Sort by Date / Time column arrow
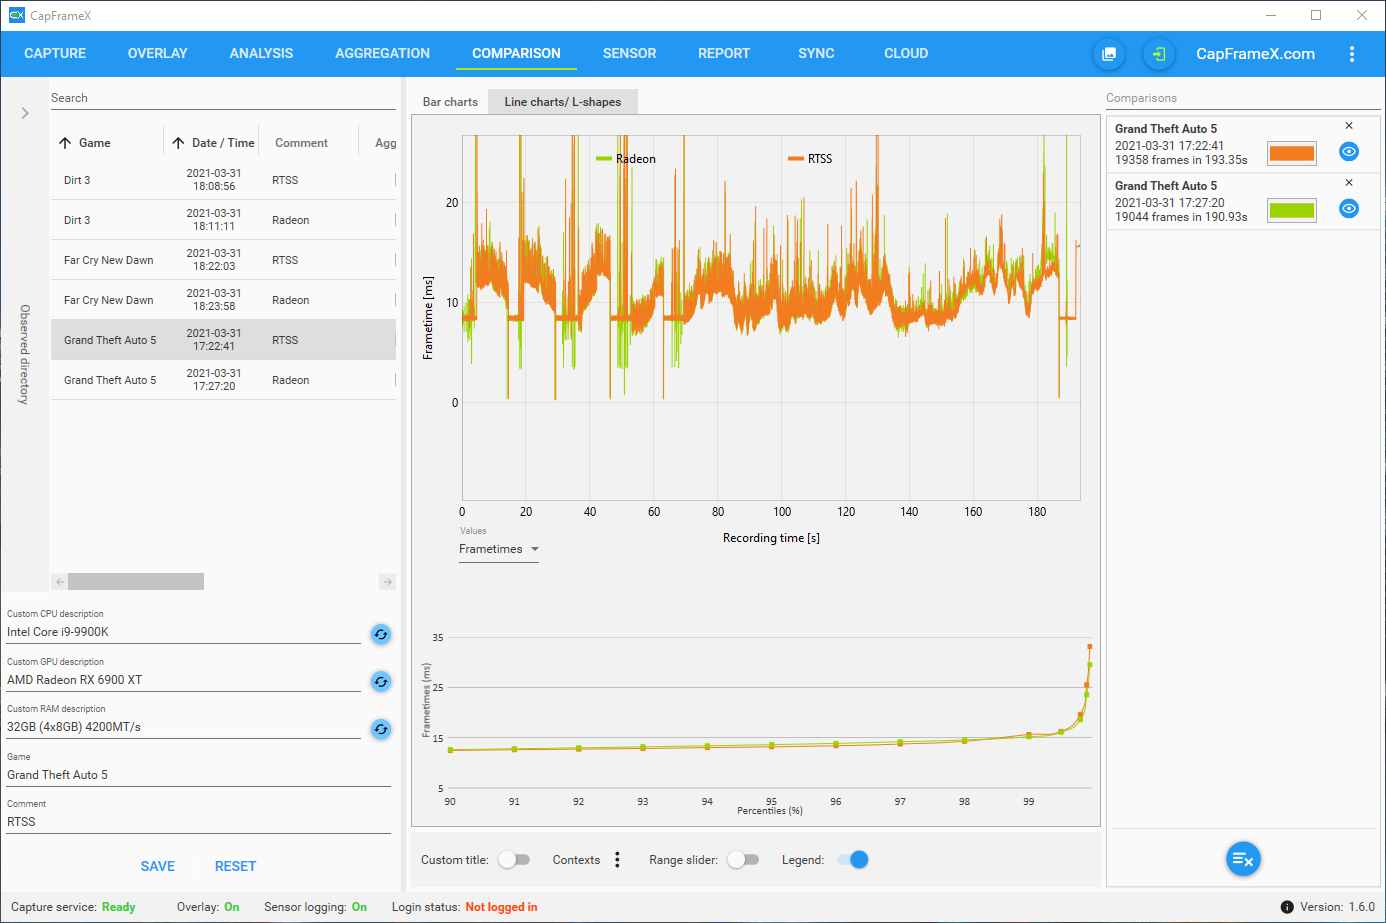 pos(178,143)
